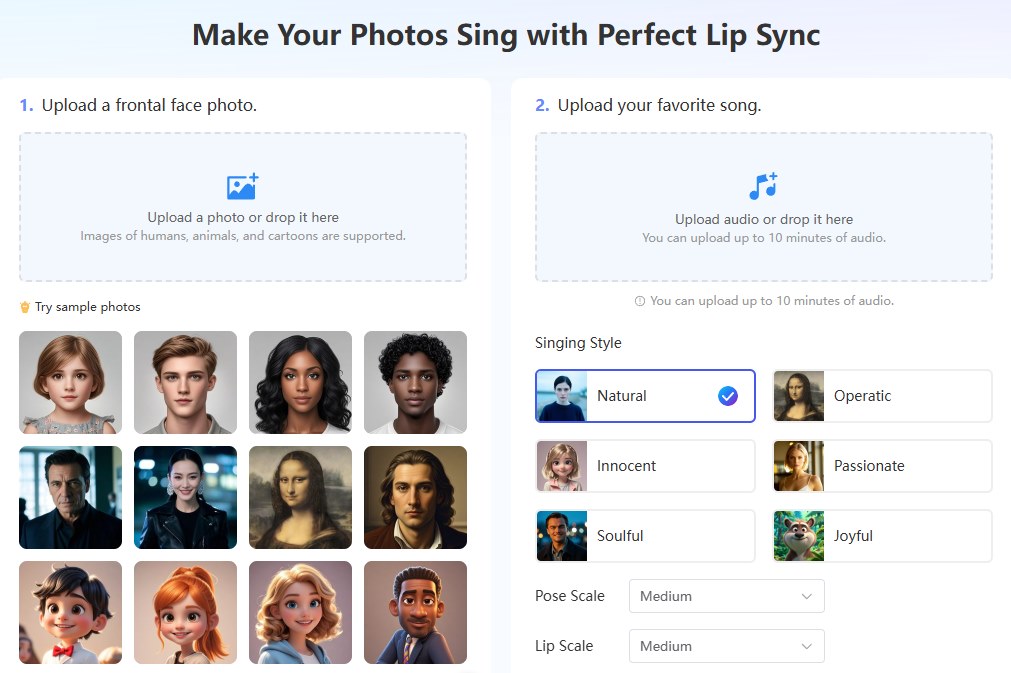Pick the Joyful singing style option

[x=882, y=536]
